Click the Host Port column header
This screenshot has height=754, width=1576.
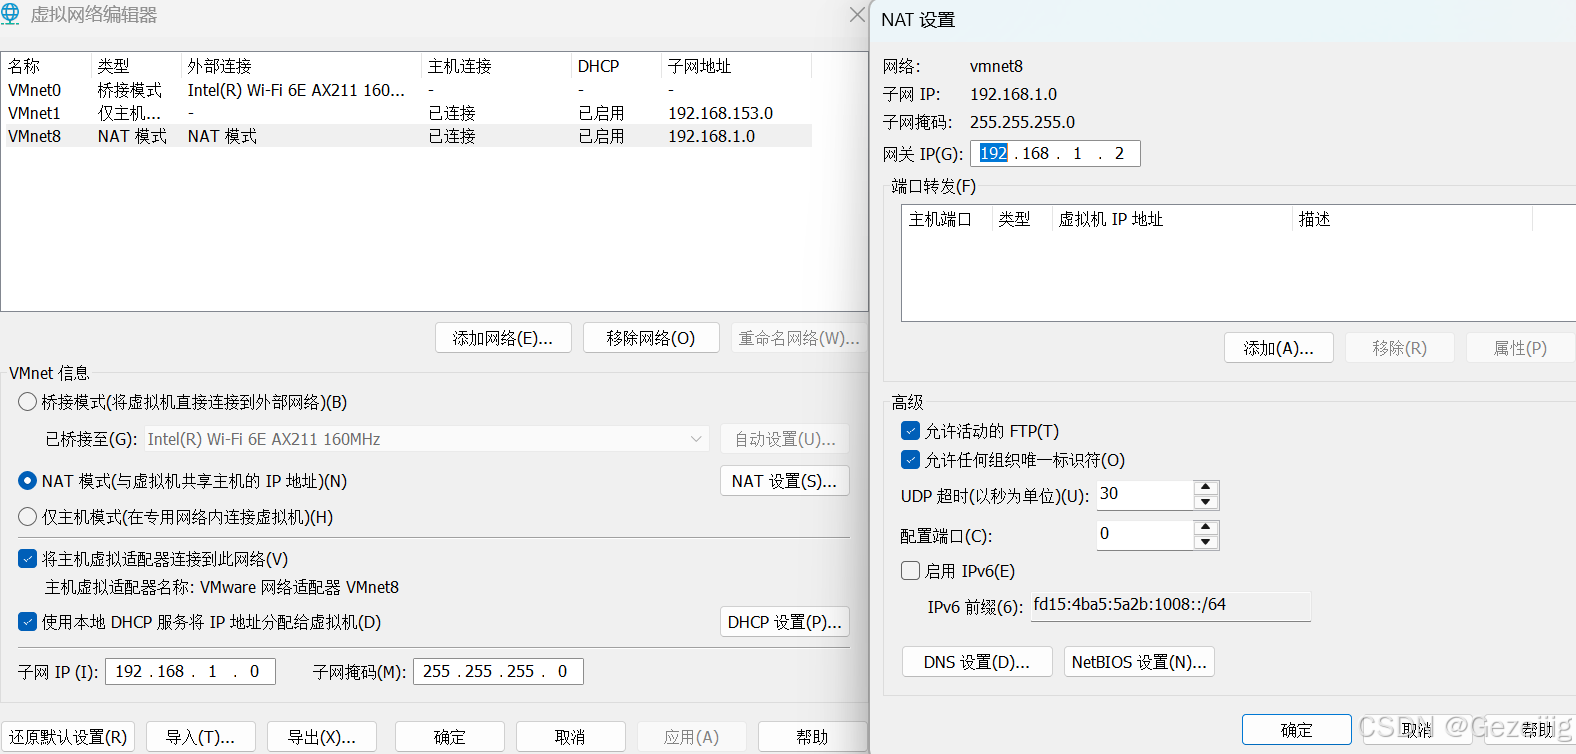tap(947, 219)
